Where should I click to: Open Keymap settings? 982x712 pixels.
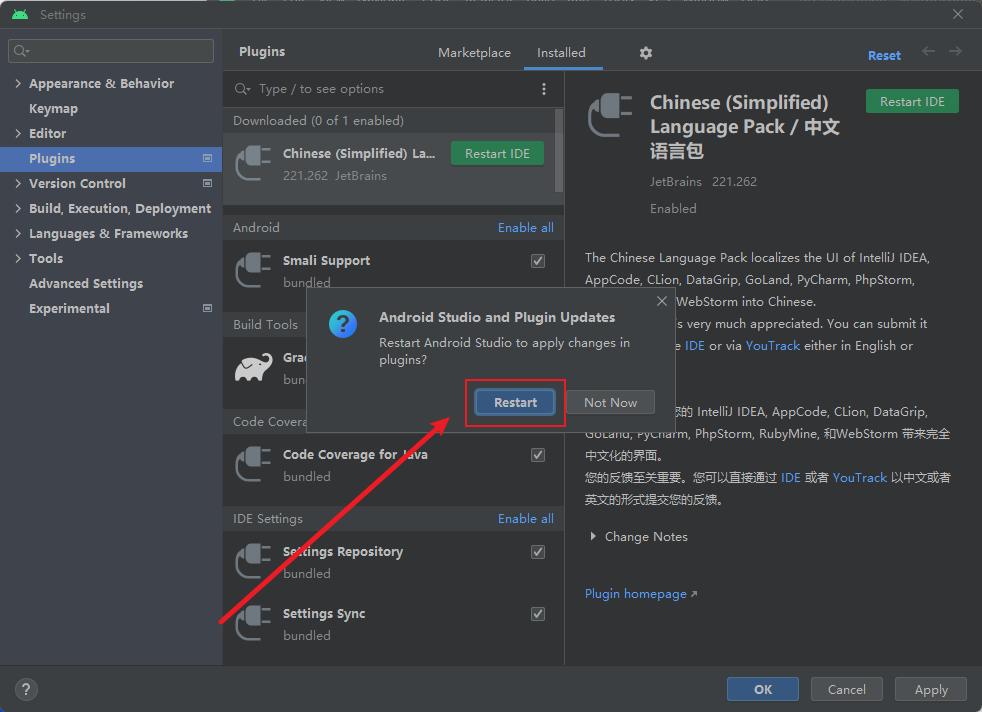(x=53, y=108)
